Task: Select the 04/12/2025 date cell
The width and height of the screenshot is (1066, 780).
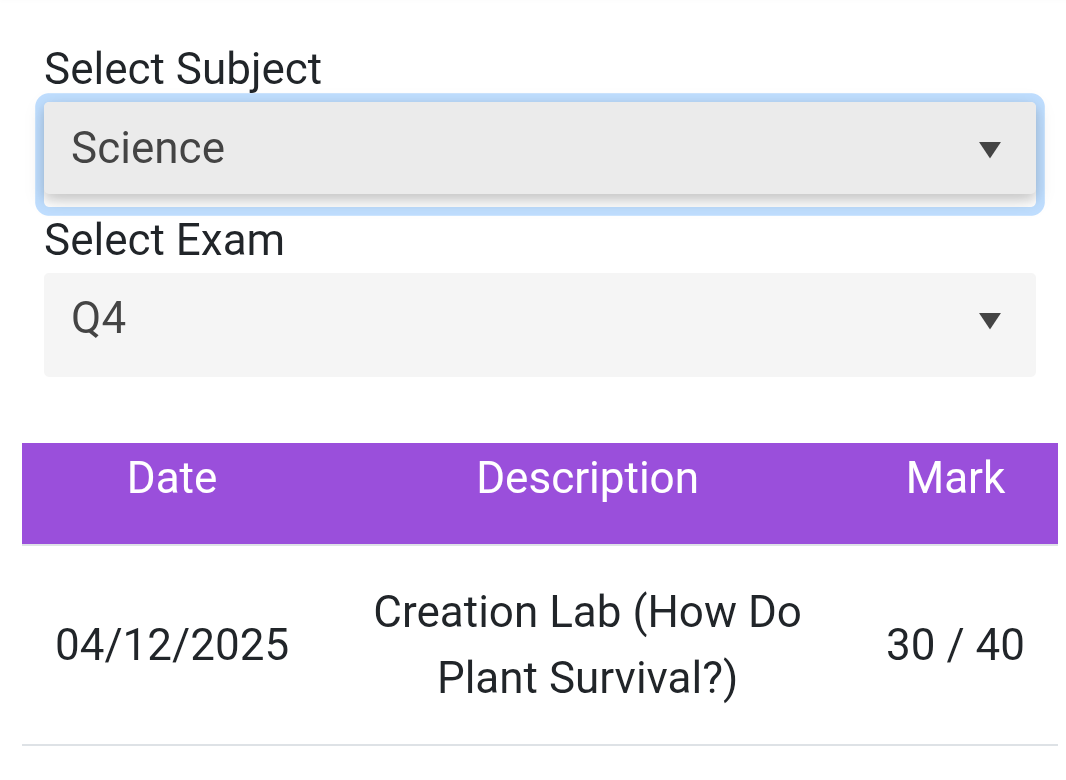Action: (172, 645)
